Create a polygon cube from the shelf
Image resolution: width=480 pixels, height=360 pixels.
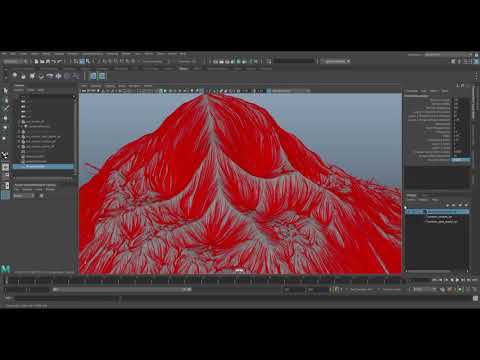tap(23, 76)
